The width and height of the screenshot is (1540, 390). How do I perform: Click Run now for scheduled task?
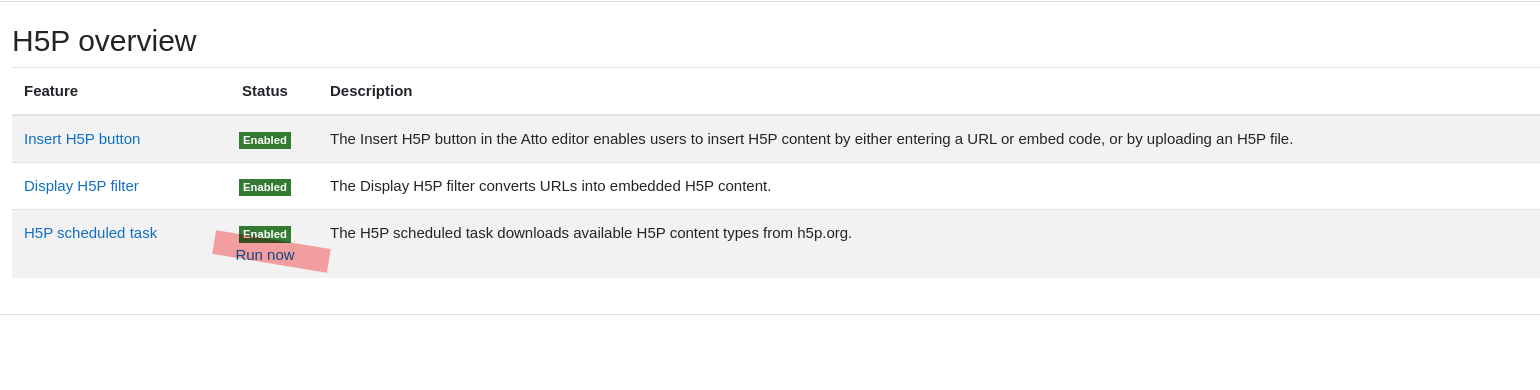[265, 255]
